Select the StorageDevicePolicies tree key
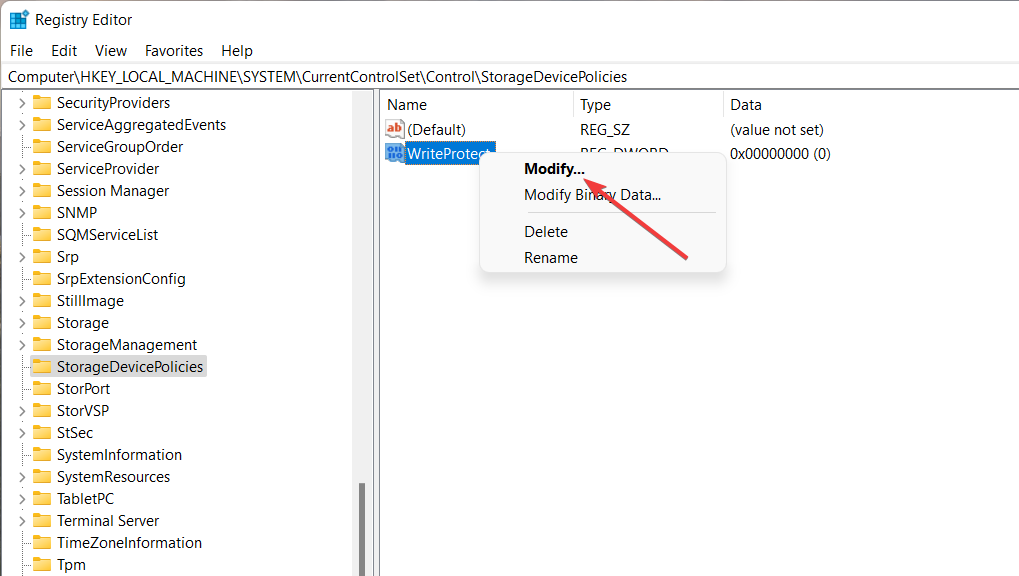1019x576 pixels. tap(130, 367)
